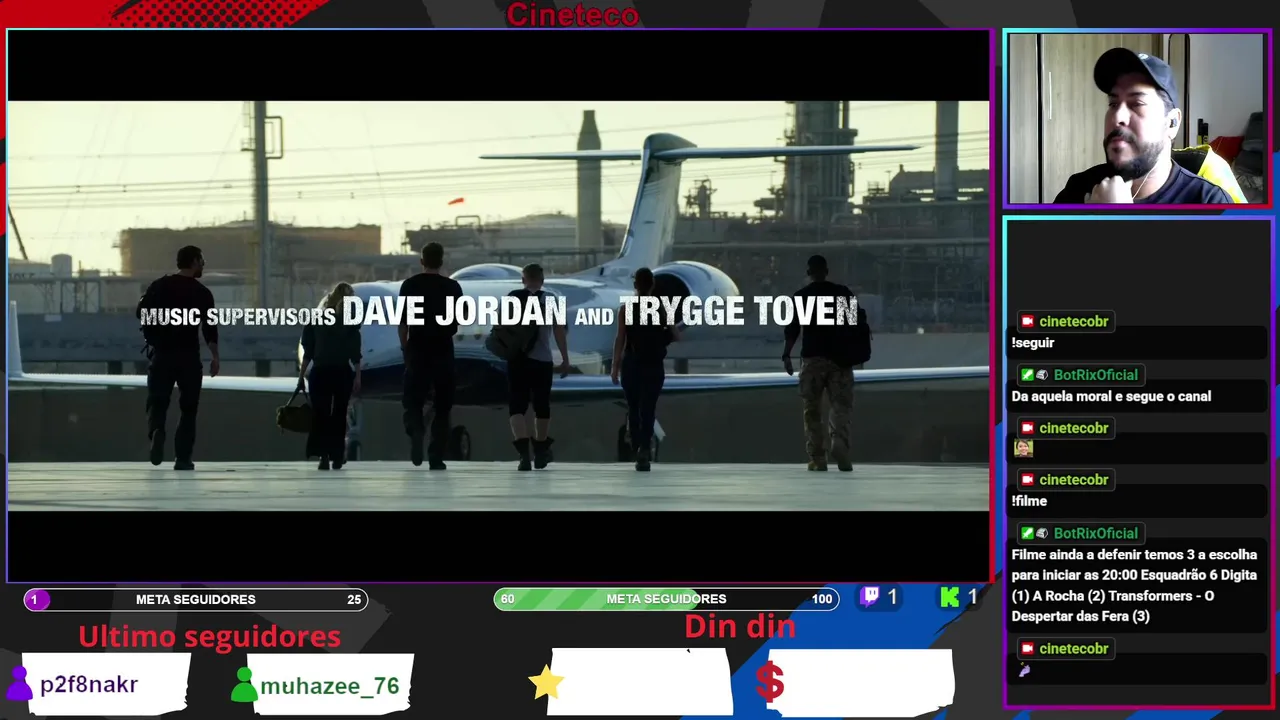Click the movie video frame
1280x720 pixels.
coord(498,305)
